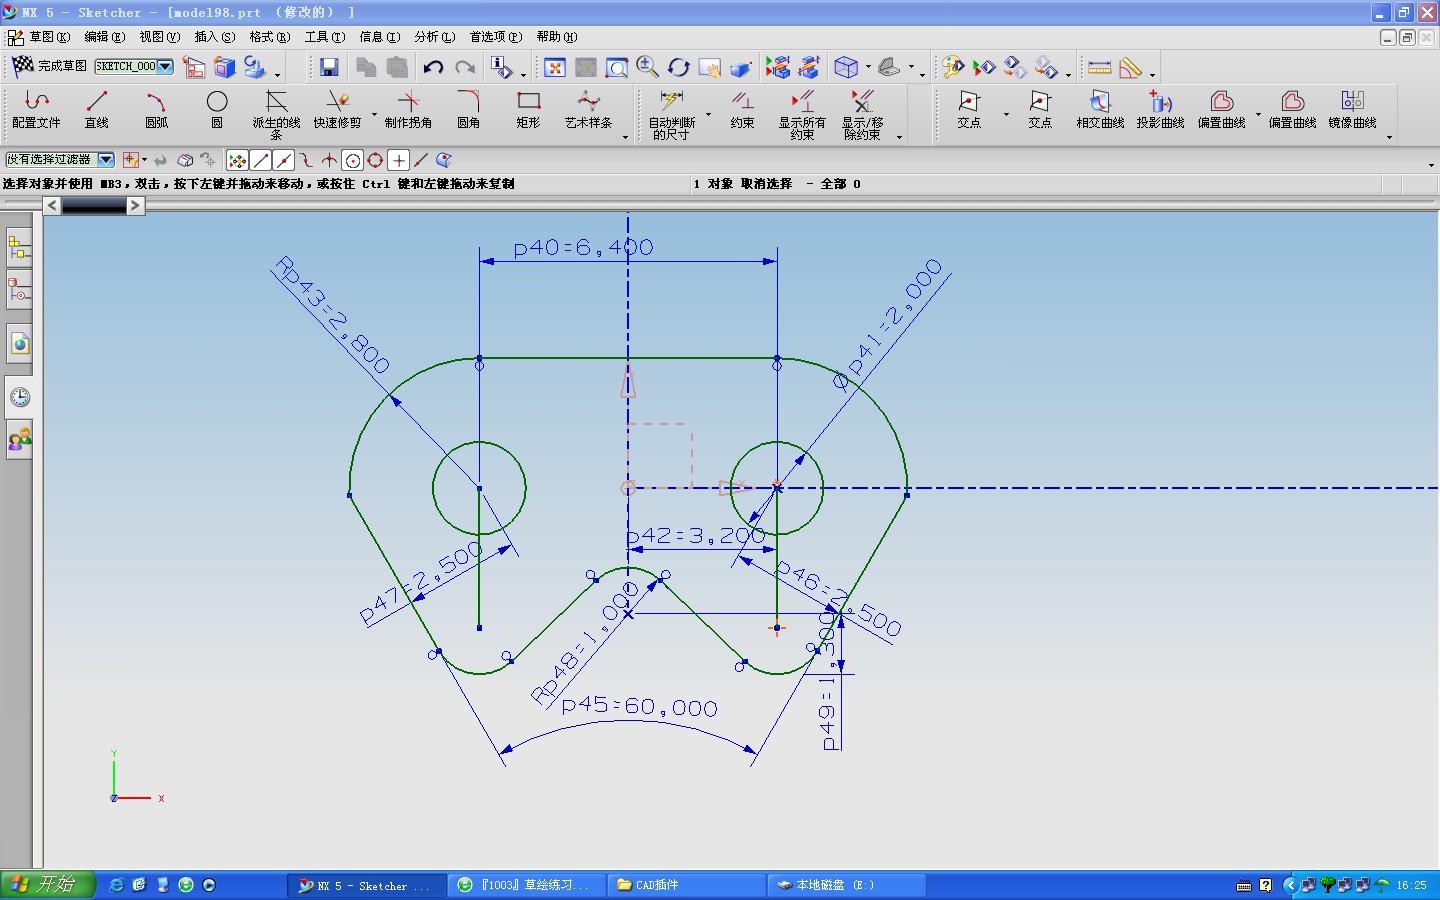Open the 插入(S) menu

[215, 37]
